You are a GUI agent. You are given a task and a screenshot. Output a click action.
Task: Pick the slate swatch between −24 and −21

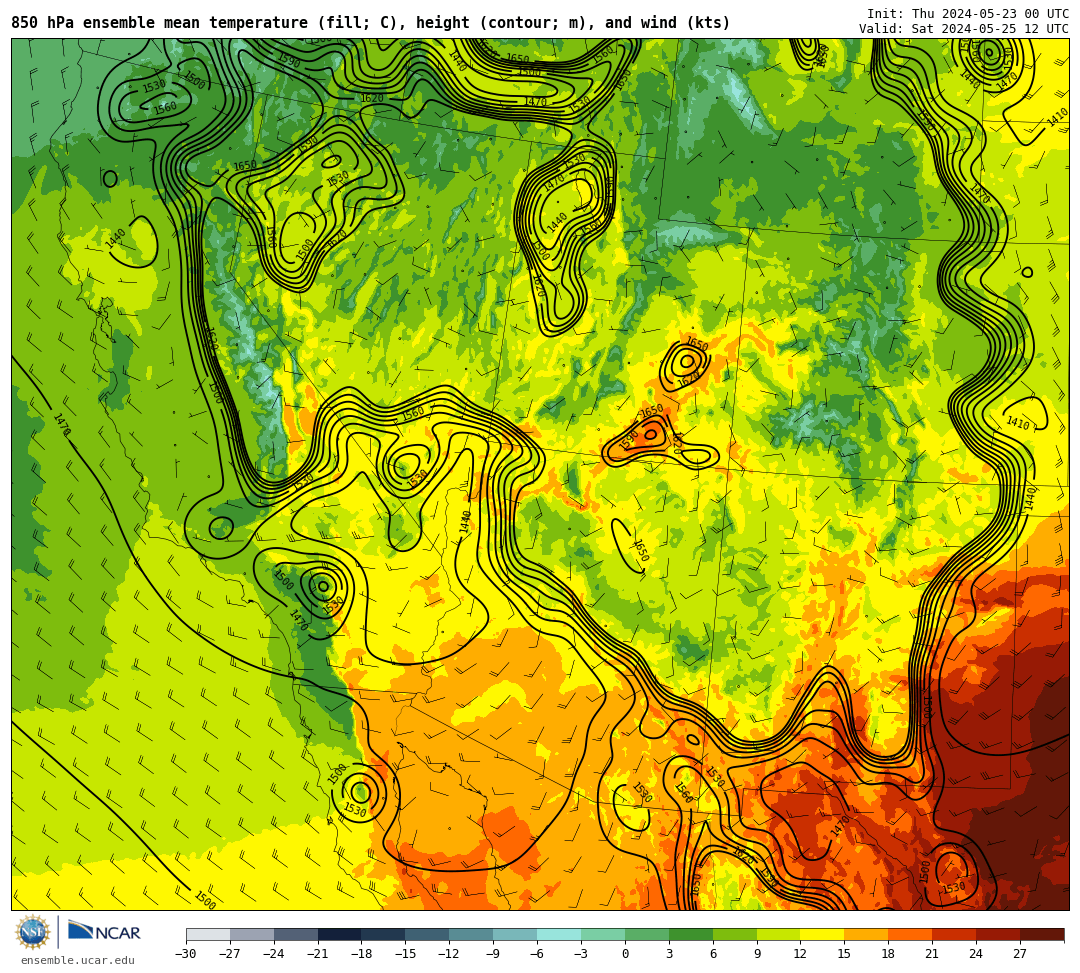(296, 934)
